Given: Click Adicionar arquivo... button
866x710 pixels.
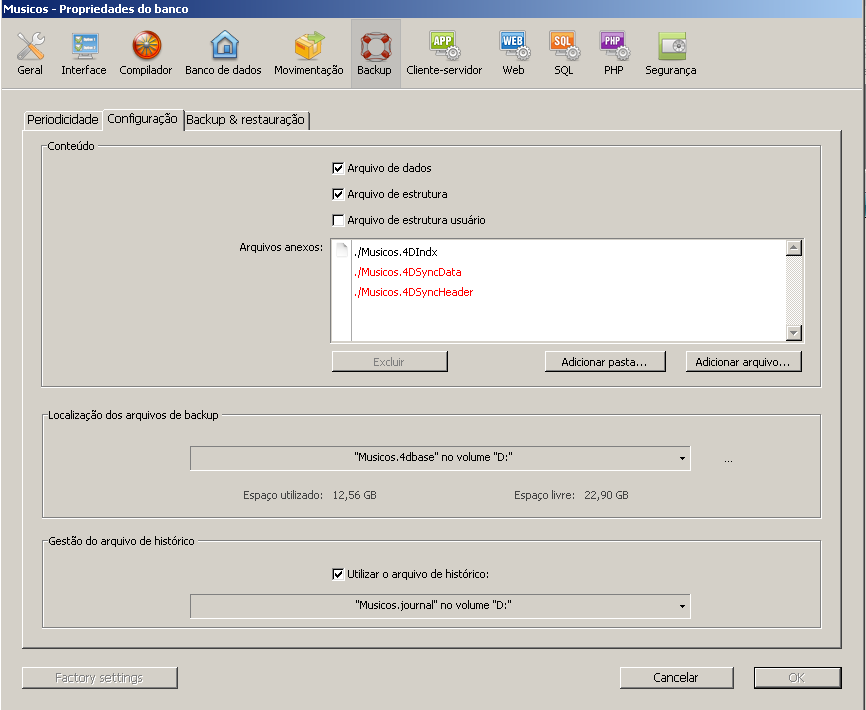Looking at the screenshot, I should pyautogui.click(x=743, y=362).
